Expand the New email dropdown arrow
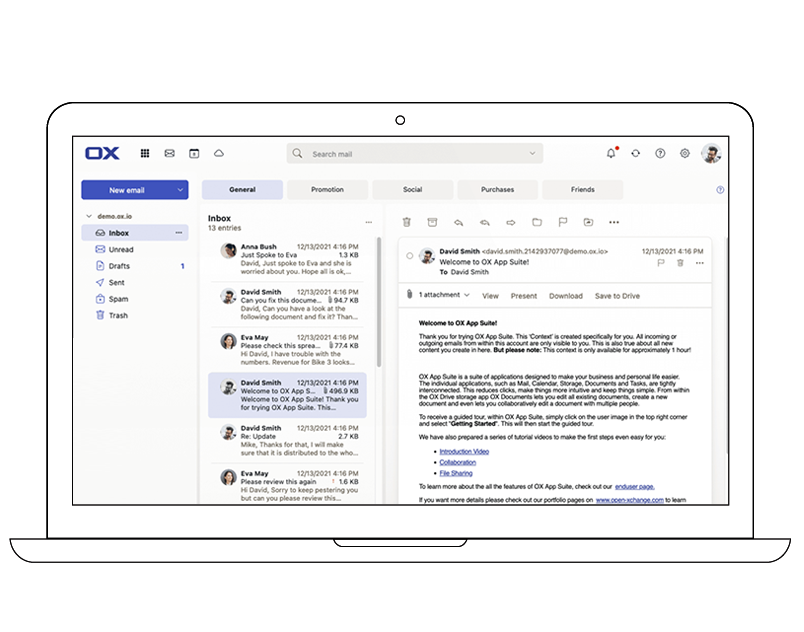The image size is (804, 632). 180,190
